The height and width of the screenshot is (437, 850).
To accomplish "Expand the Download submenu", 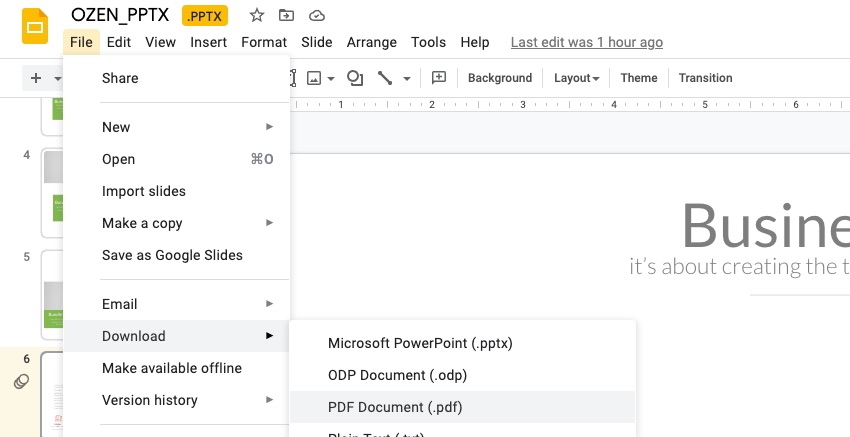I will (x=177, y=336).
